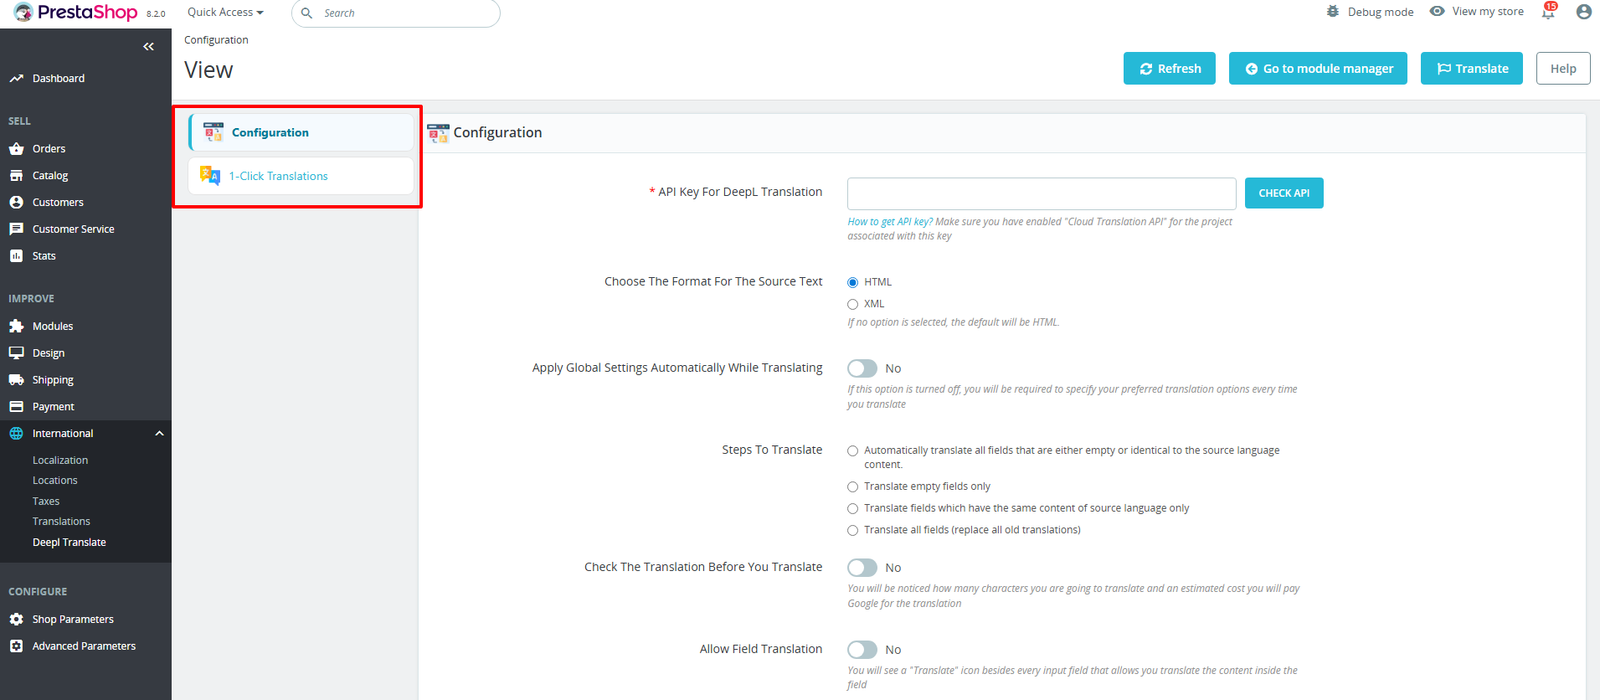Image resolution: width=1600 pixels, height=700 pixels.
Task: Click the Orders basket icon
Action: [x=16, y=149]
